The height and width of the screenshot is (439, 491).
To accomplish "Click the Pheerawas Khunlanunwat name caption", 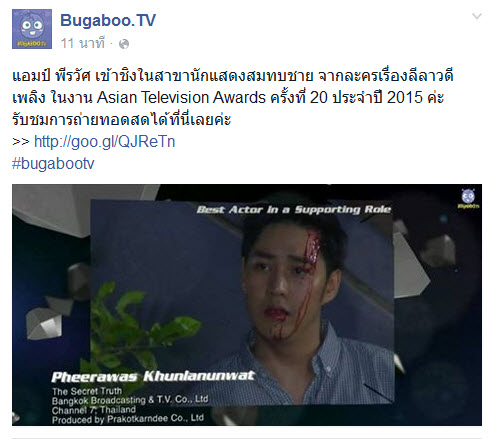I will (x=153, y=376).
